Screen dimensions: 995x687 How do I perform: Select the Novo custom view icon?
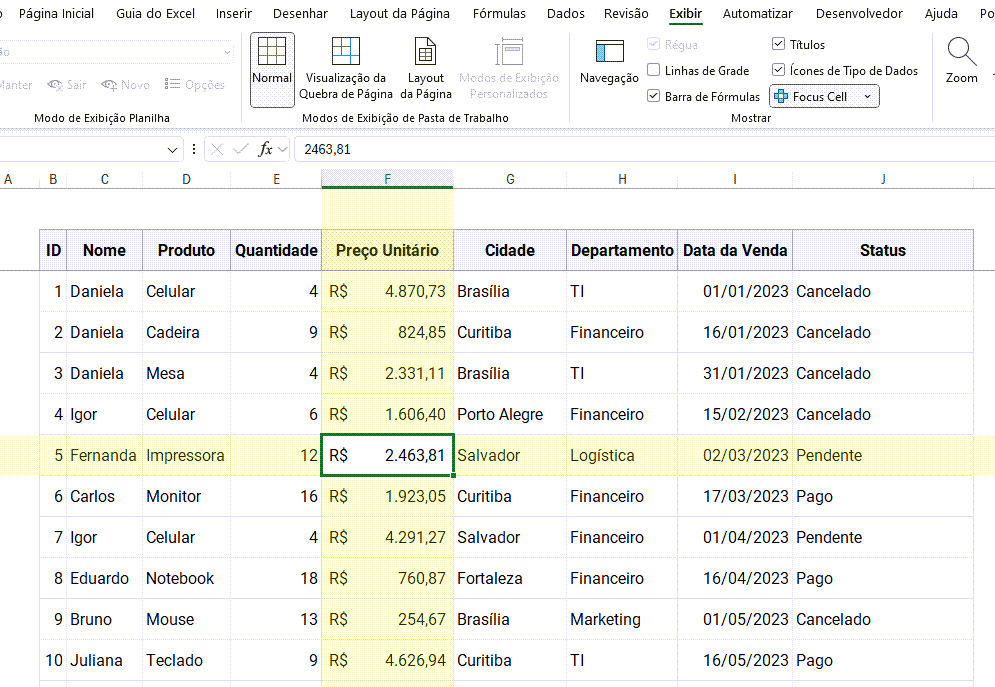pyautogui.click(x=108, y=85)
